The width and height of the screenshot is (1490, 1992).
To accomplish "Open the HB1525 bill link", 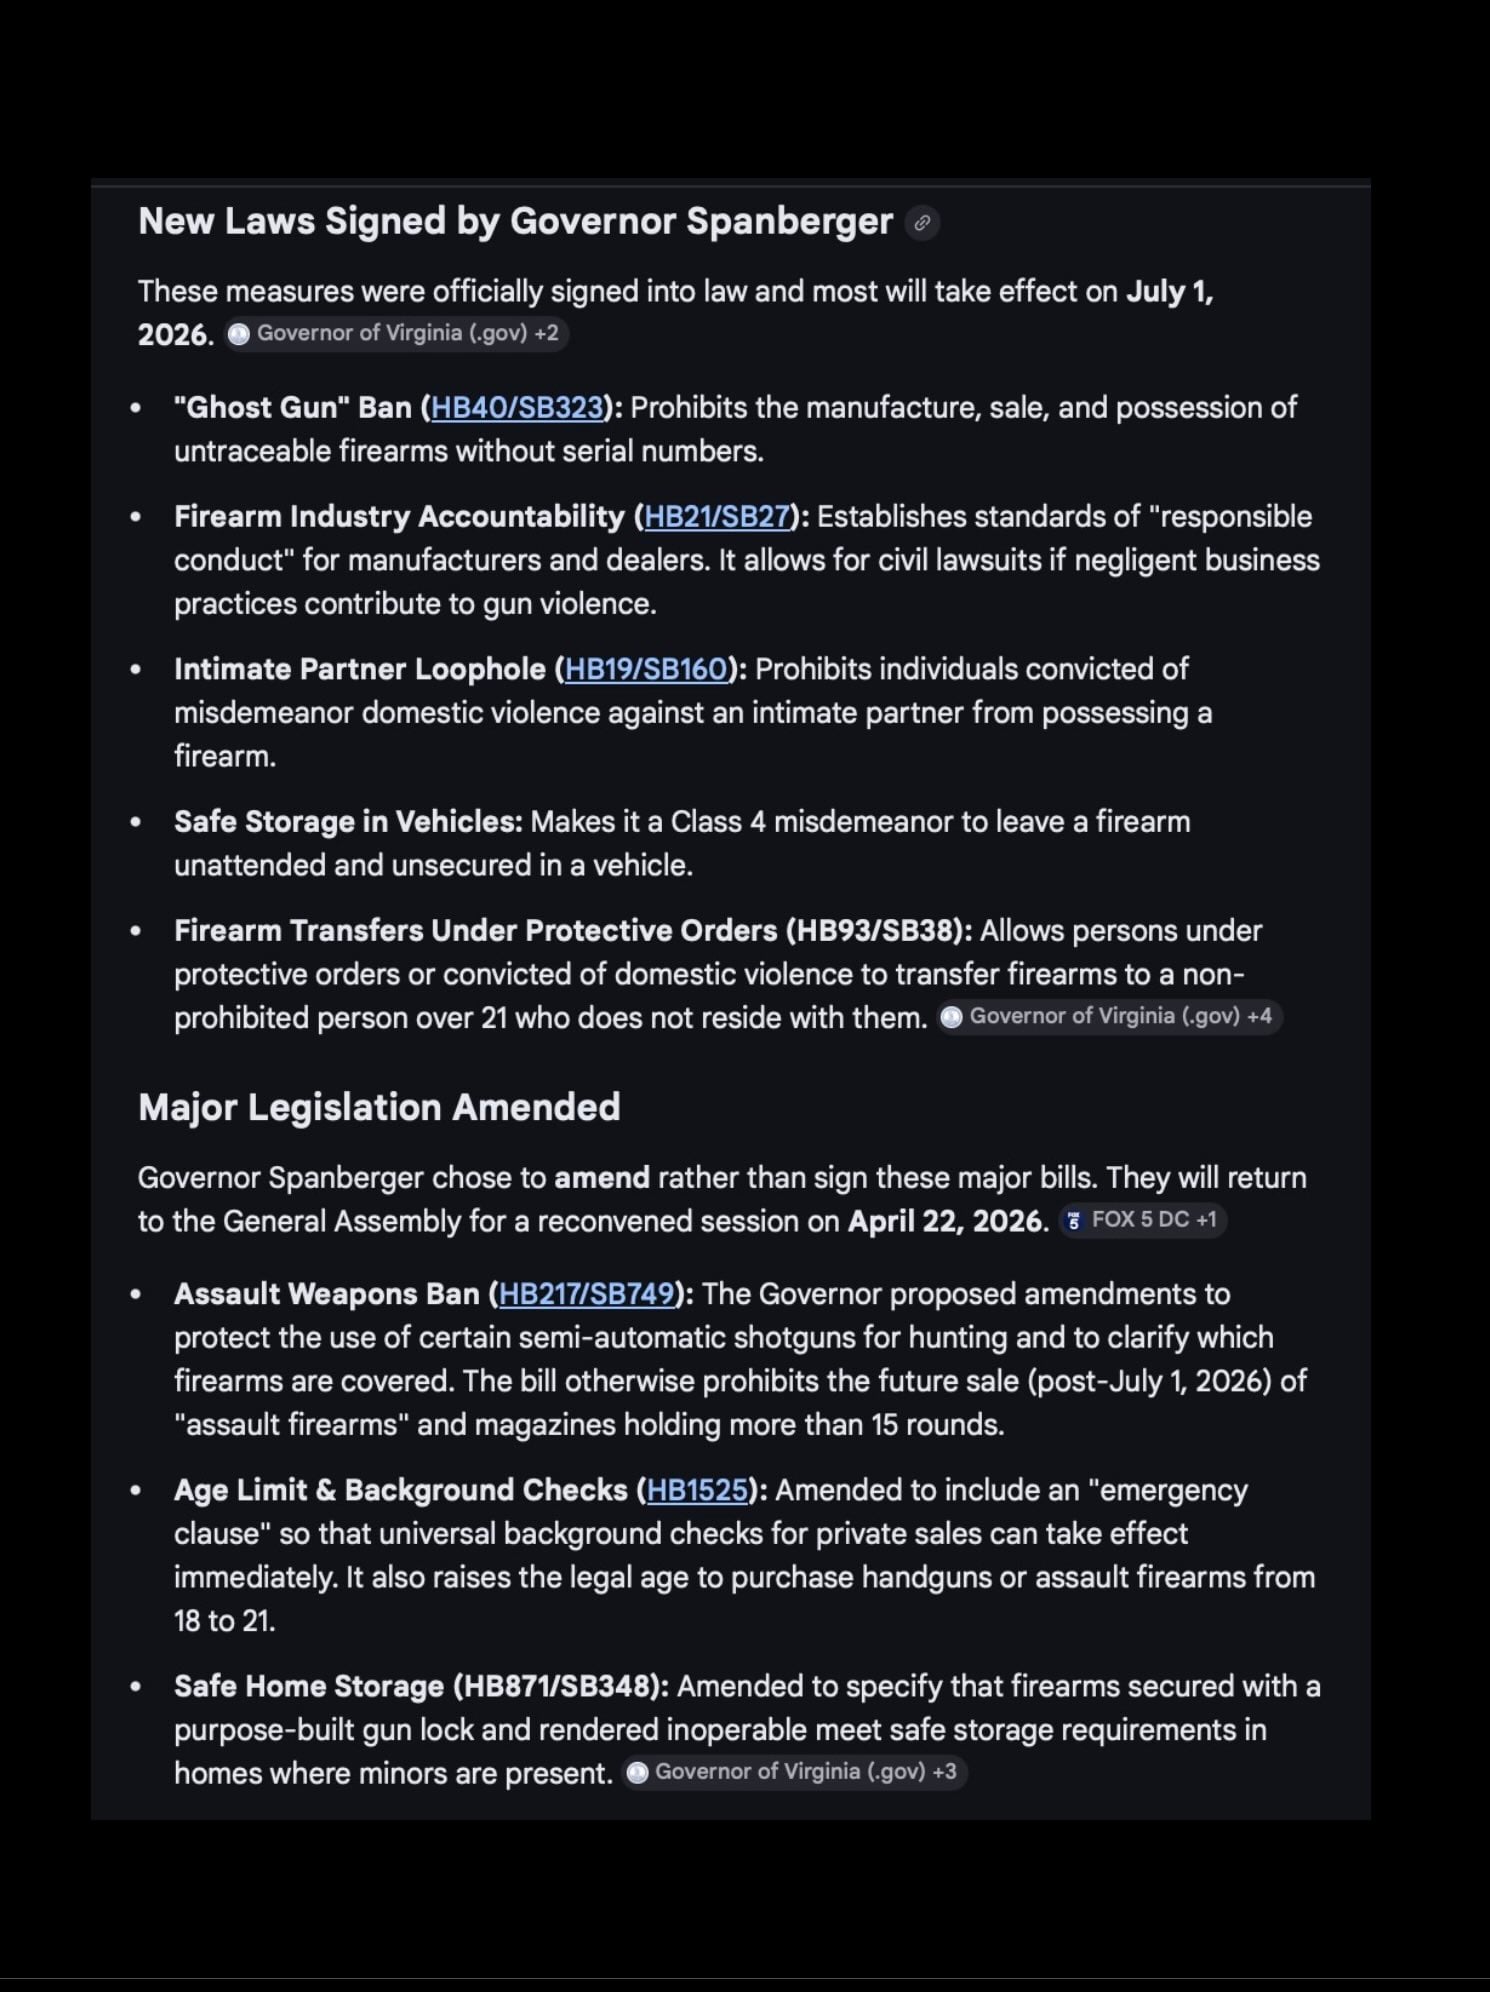I will click(x=697, y=1490).
